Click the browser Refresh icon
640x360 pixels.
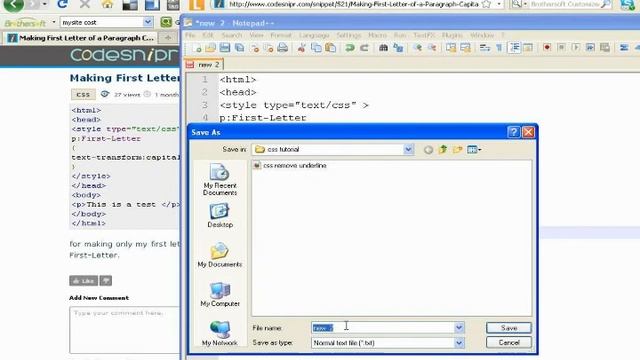(x=62, y=4)
